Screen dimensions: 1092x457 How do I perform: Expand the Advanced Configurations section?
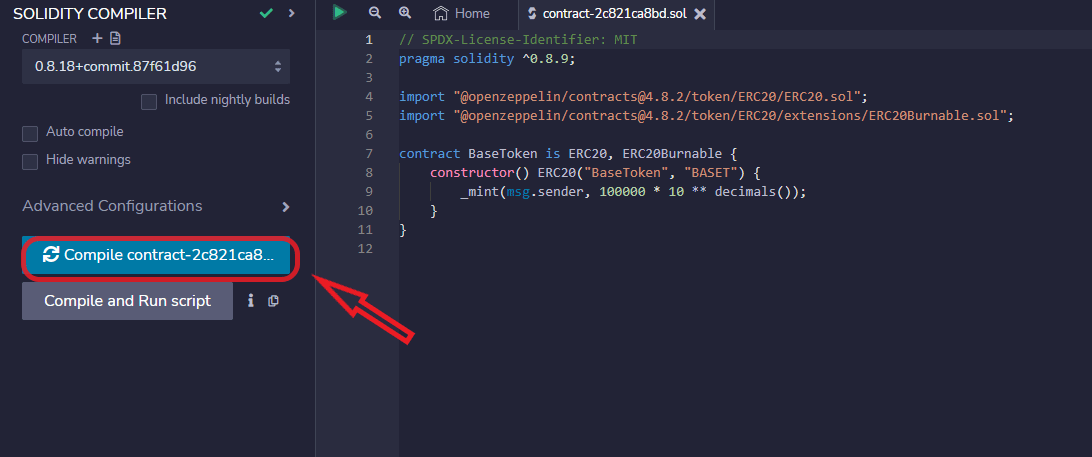[x=285, y=207]
